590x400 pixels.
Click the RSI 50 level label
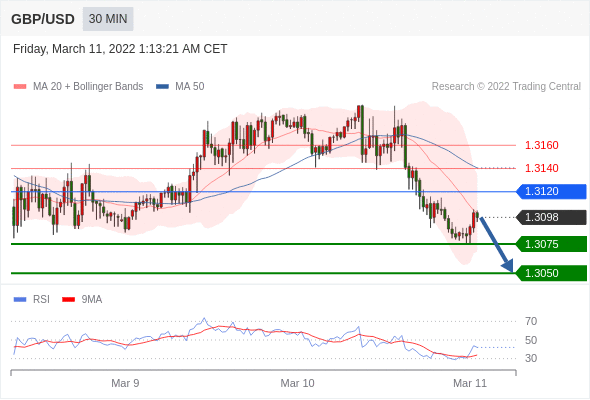tap(531, 340)
